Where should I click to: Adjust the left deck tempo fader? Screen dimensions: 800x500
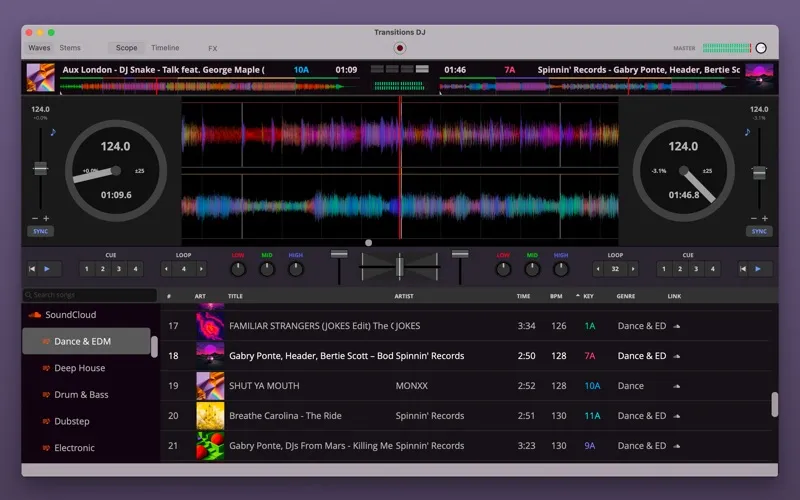tap(40, 168)
